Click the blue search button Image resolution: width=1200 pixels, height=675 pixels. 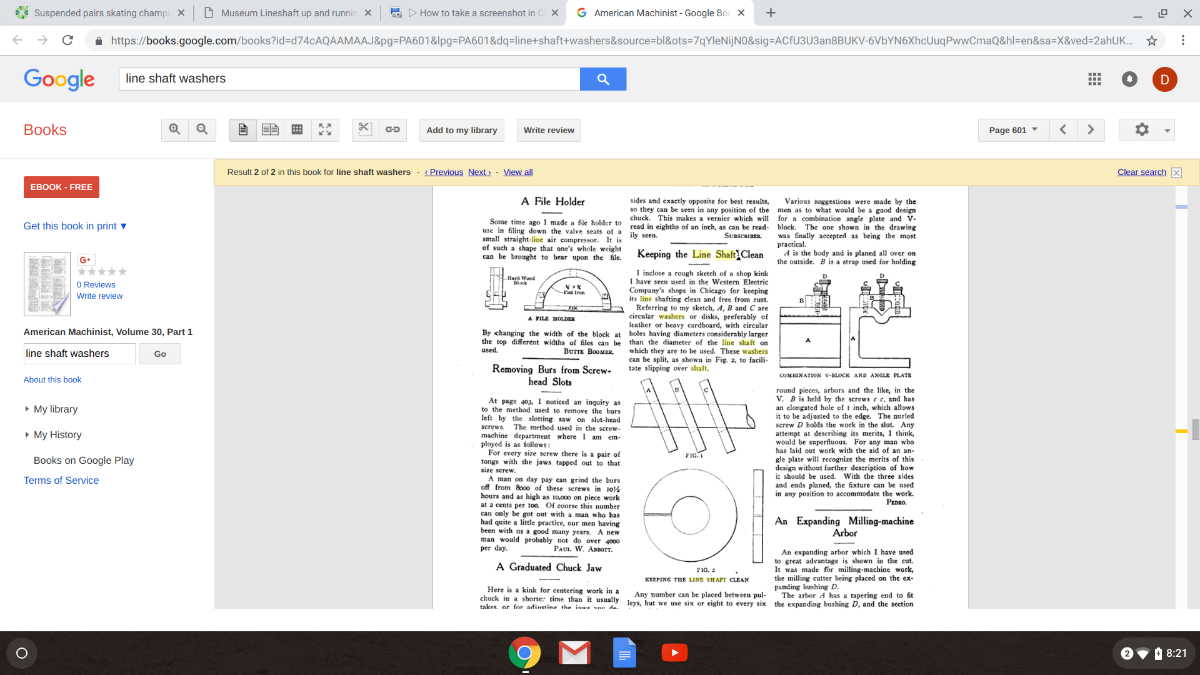click(603, 79)
